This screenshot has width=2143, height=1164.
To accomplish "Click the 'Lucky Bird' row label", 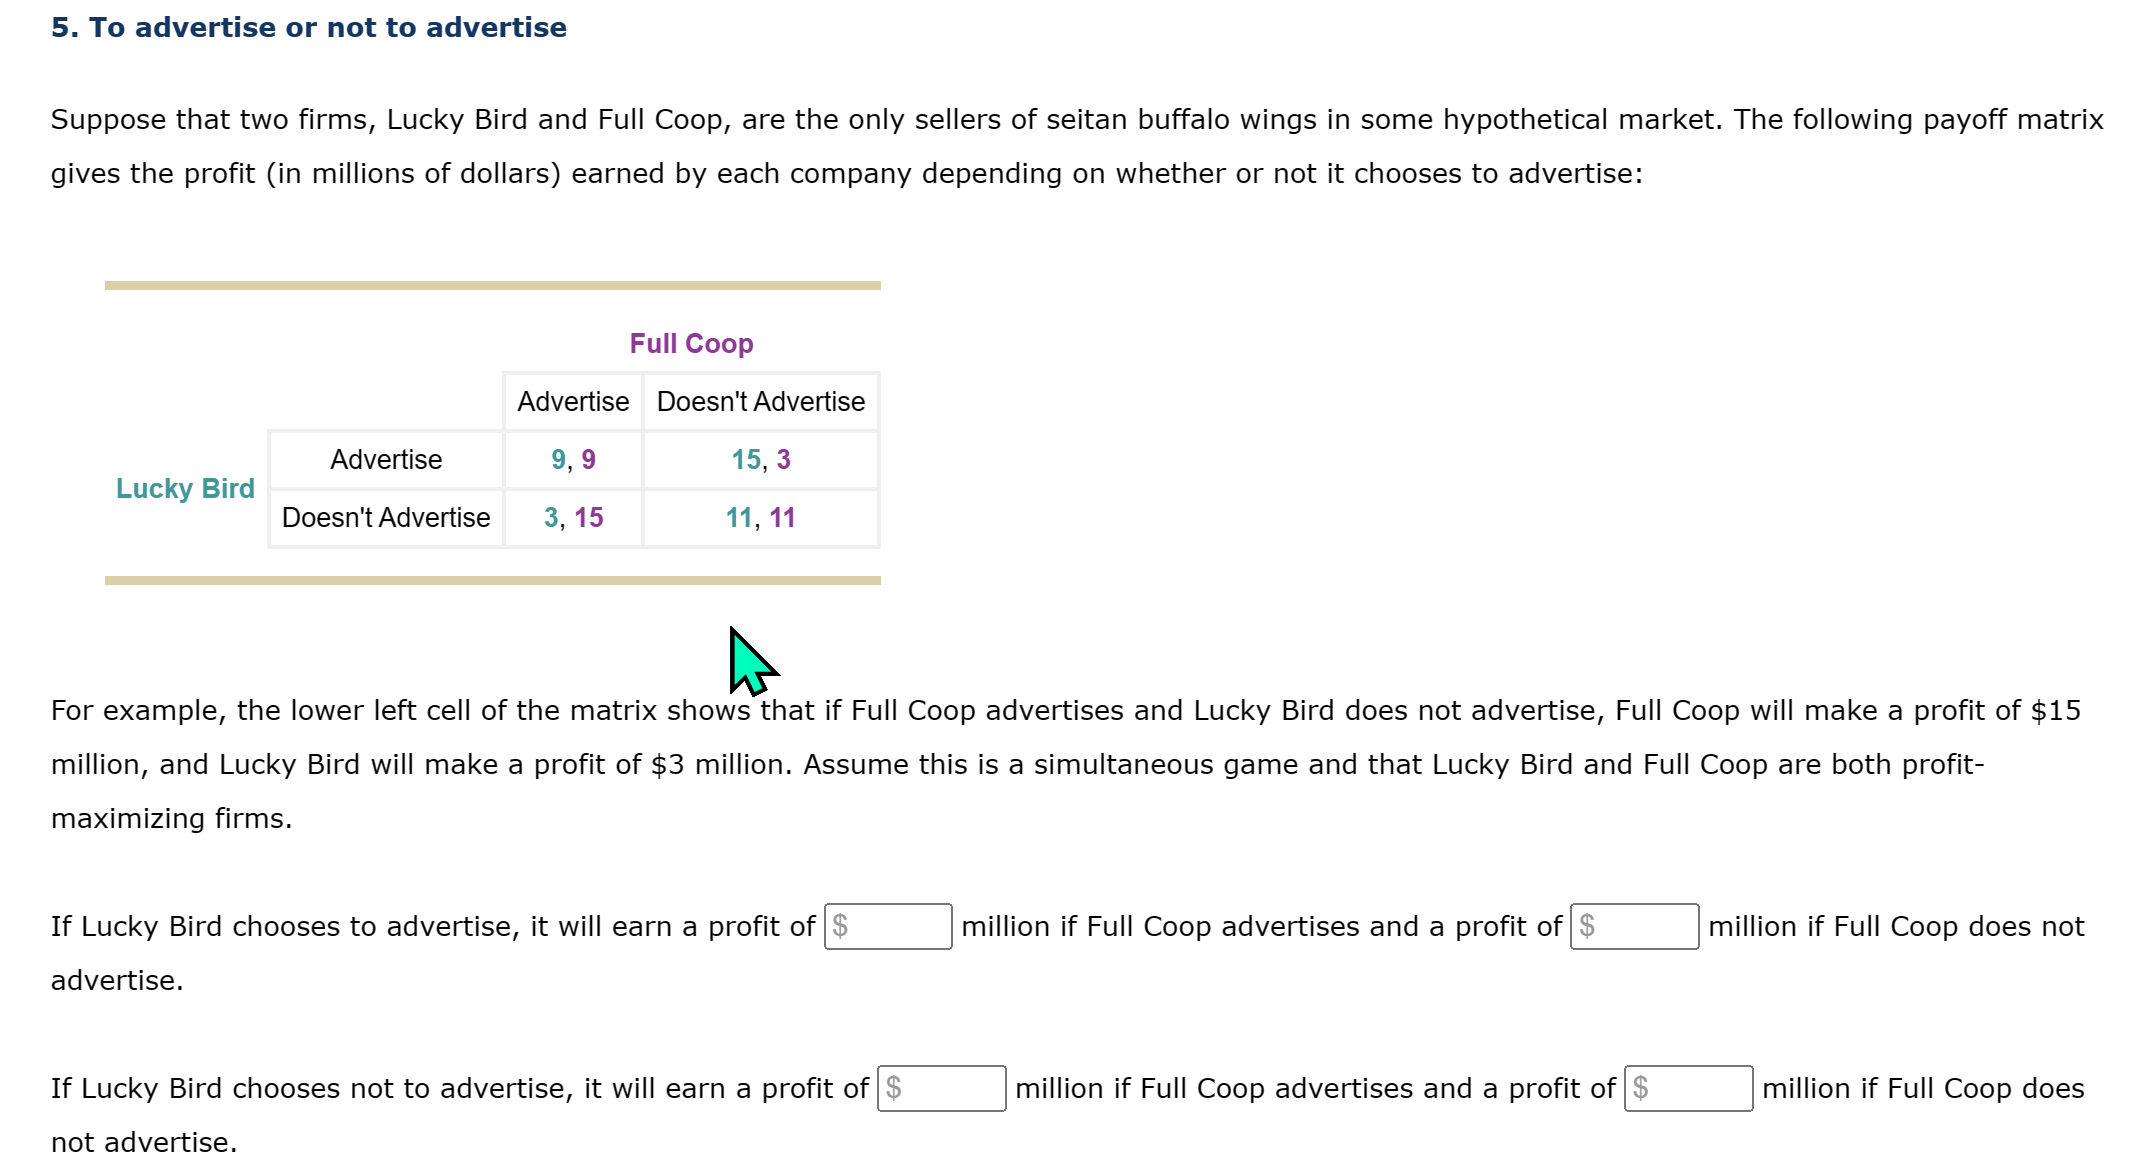I will (x=185, y=488).
